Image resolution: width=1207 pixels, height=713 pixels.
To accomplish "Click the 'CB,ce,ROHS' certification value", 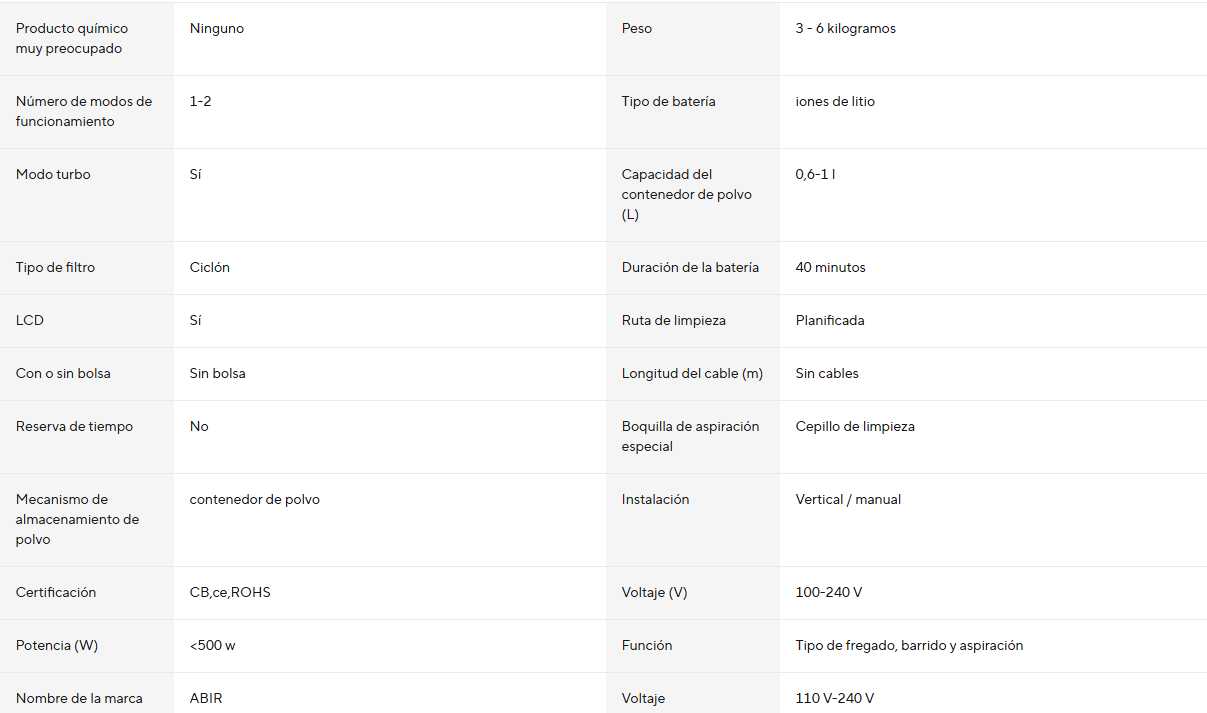I will [x=230, y=592].
